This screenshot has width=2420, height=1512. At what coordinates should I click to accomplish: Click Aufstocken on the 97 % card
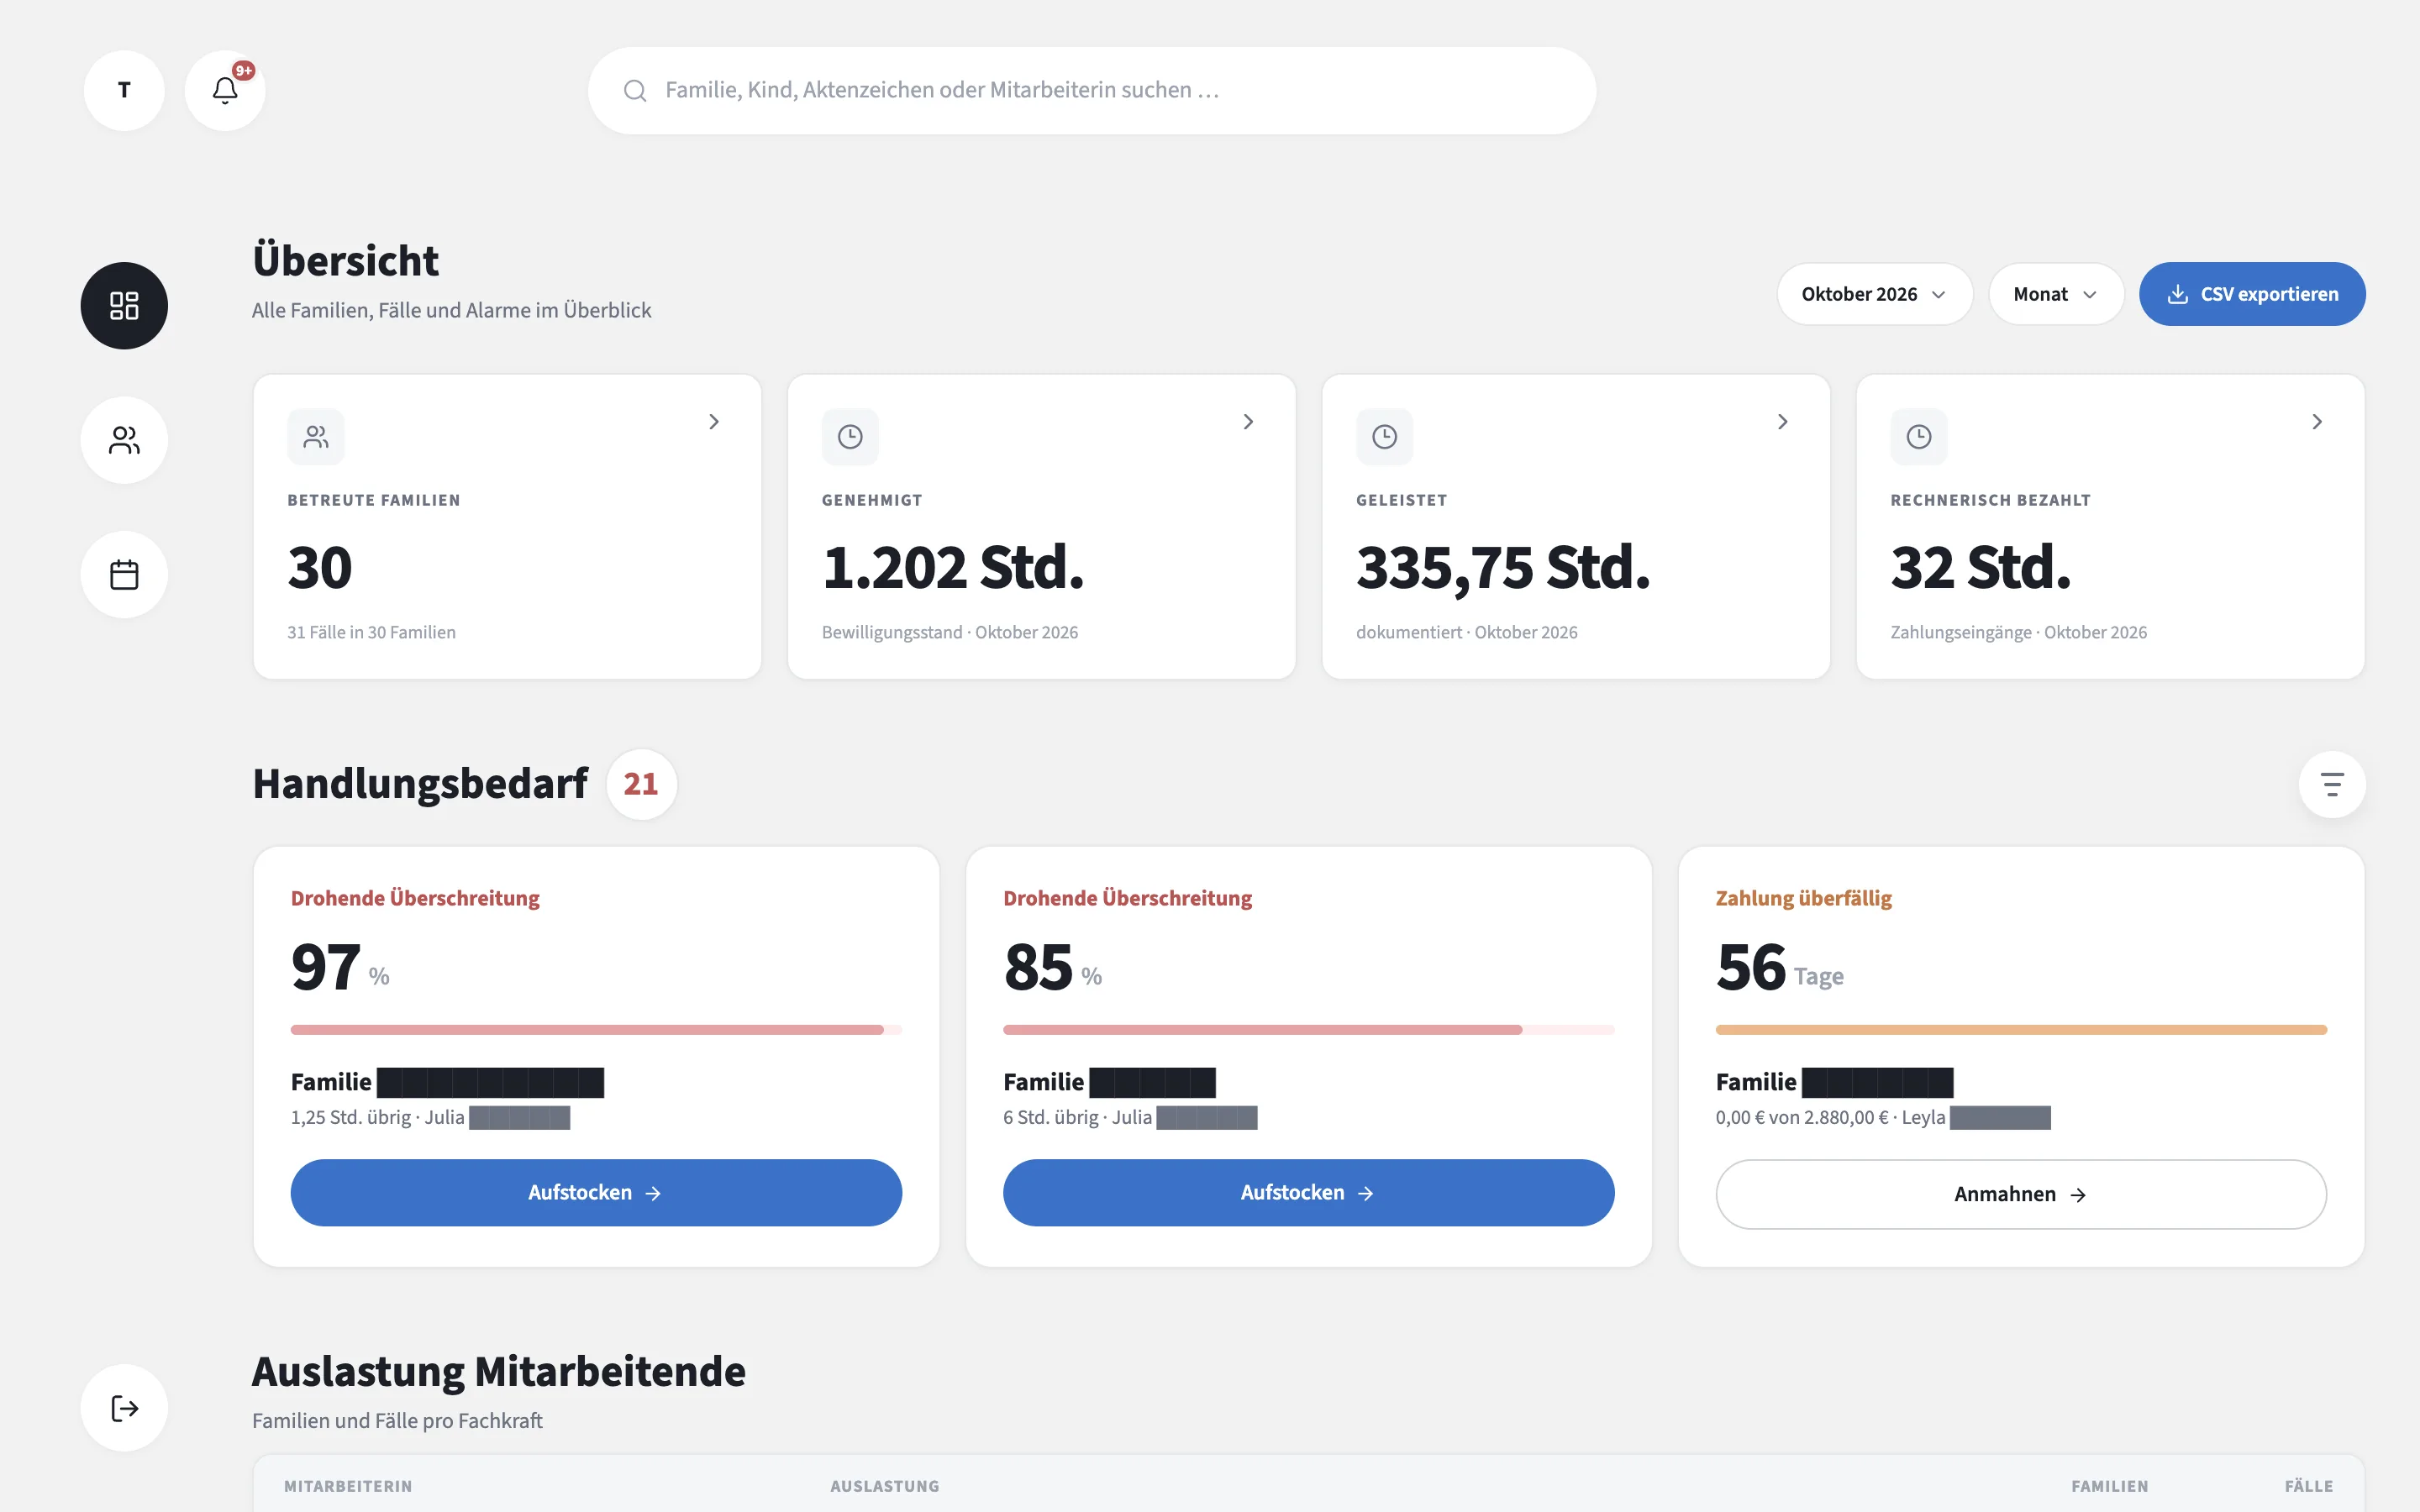point(596,1193)
